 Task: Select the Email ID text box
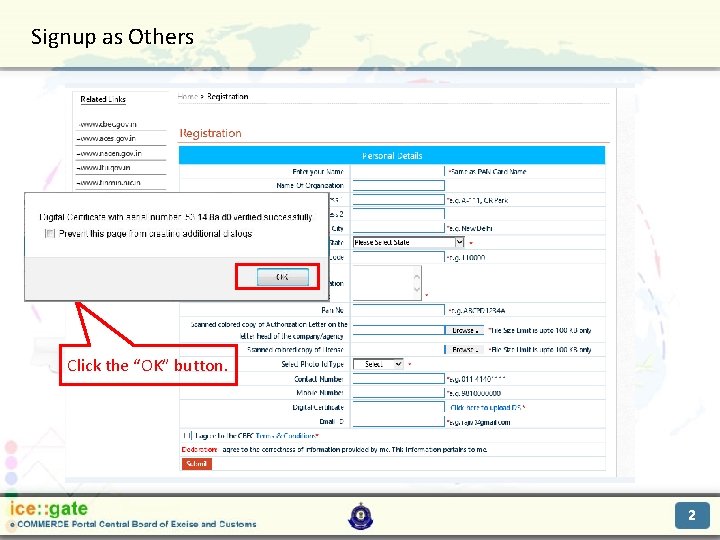(399, 422)
